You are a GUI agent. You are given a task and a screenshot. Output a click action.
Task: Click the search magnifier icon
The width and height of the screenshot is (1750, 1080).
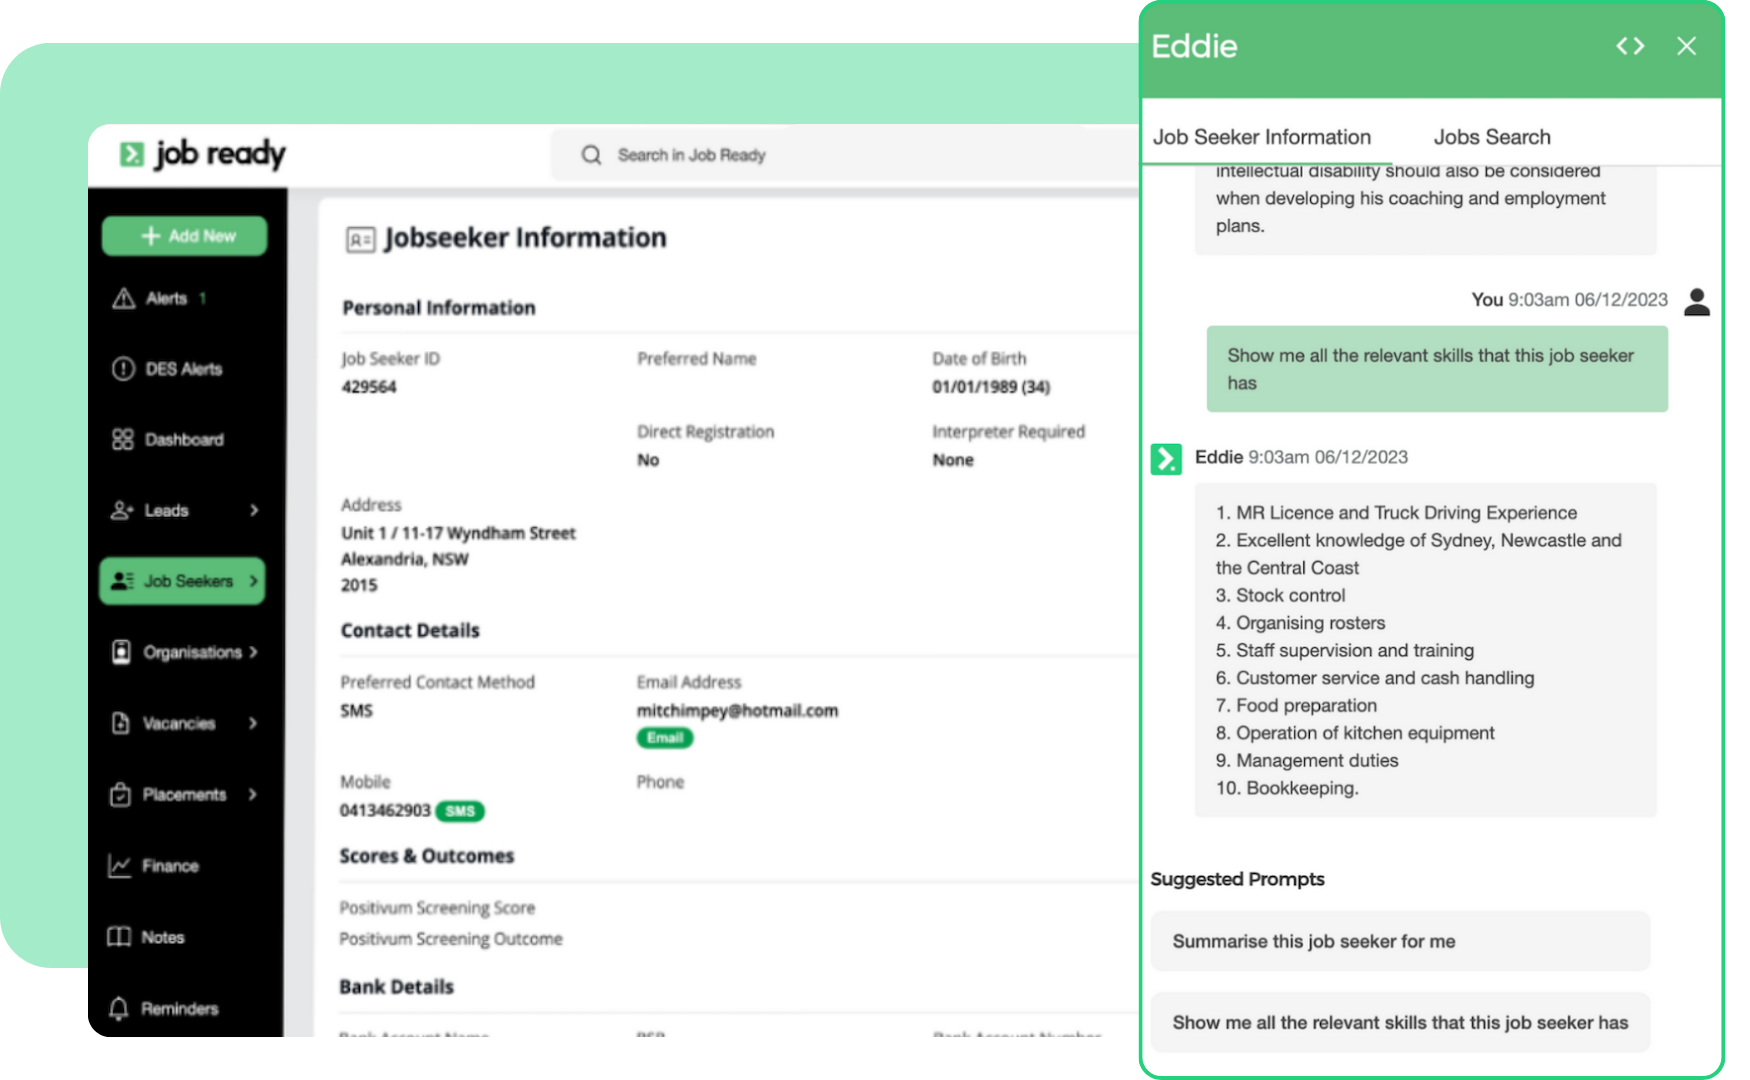point(591,155)
